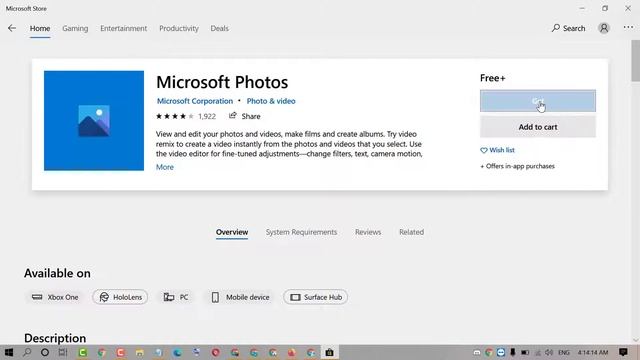Image resolution: width=640 pixels, height=360 pixels.
Task: Open taskbar search magnifier
Action: pyautogui.click(x=27, y=352)
